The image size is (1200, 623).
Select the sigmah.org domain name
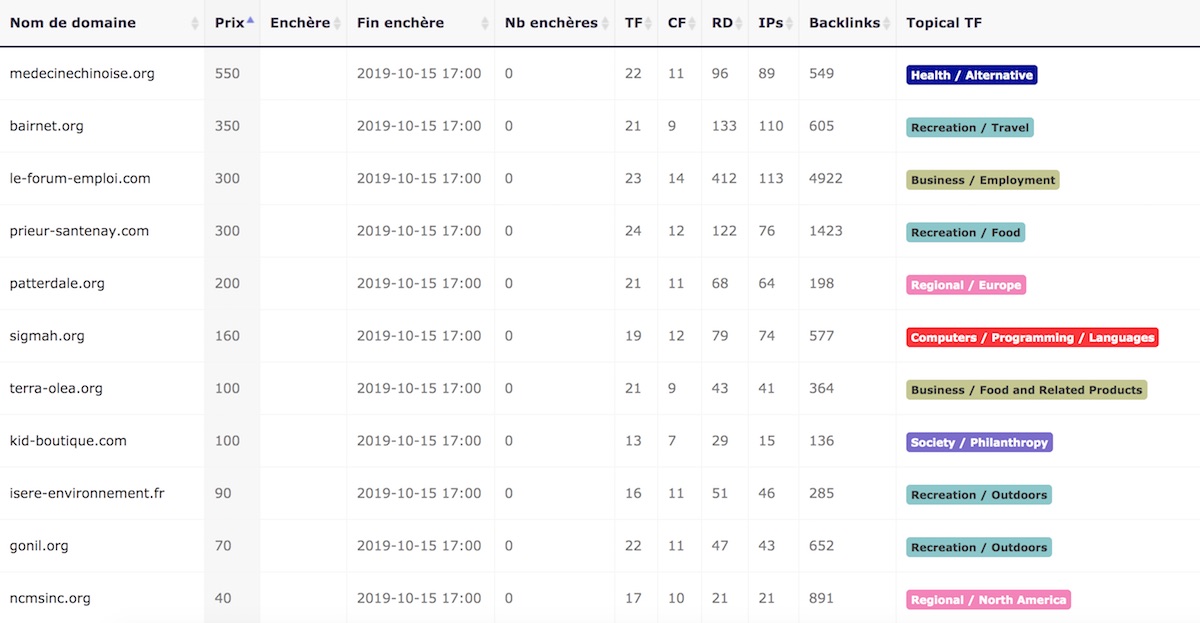tap(47, 336)
